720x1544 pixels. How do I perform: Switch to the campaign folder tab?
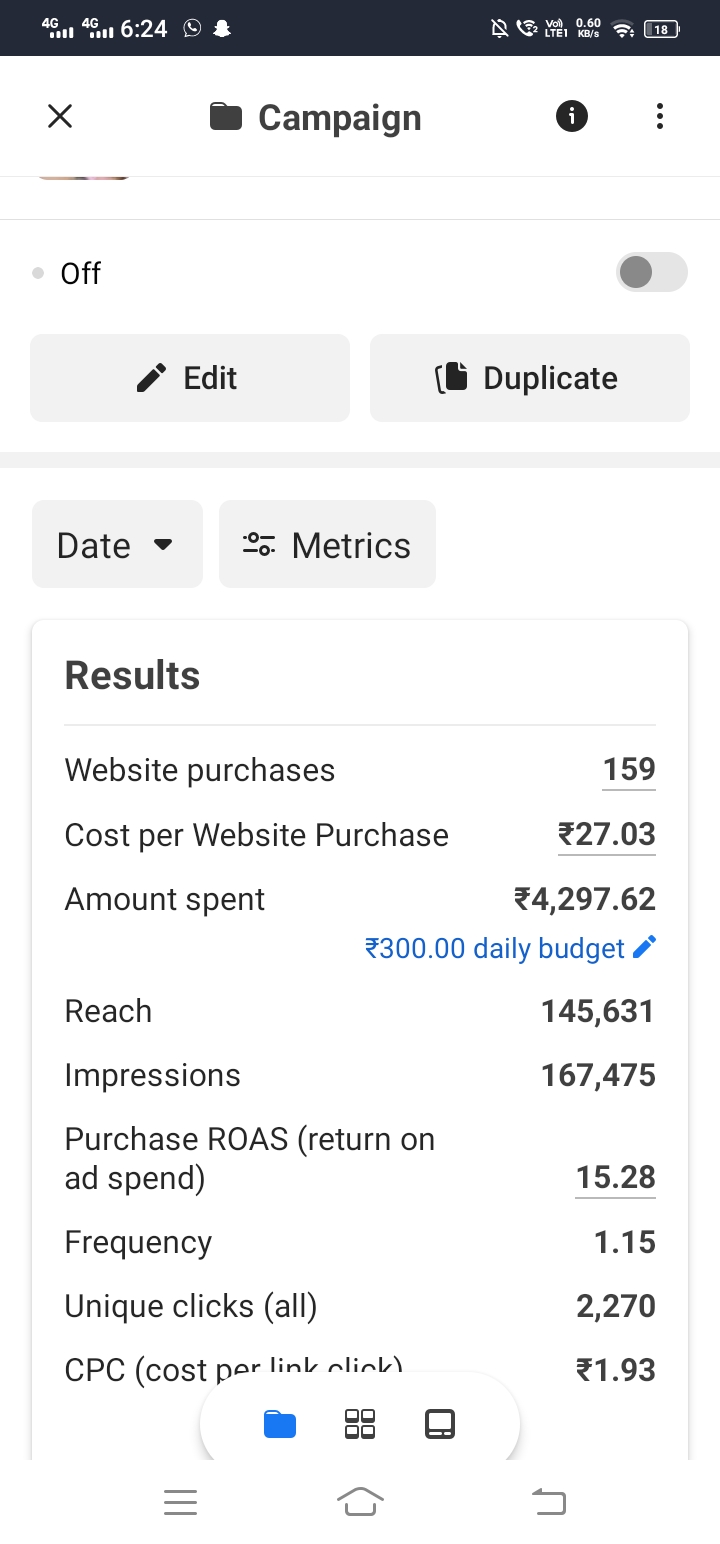[x=280, y=1424]
